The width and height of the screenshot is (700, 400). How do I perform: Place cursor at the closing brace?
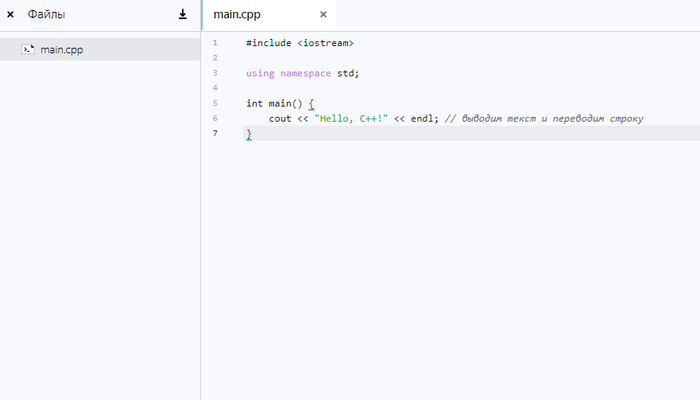click(249, 133)
